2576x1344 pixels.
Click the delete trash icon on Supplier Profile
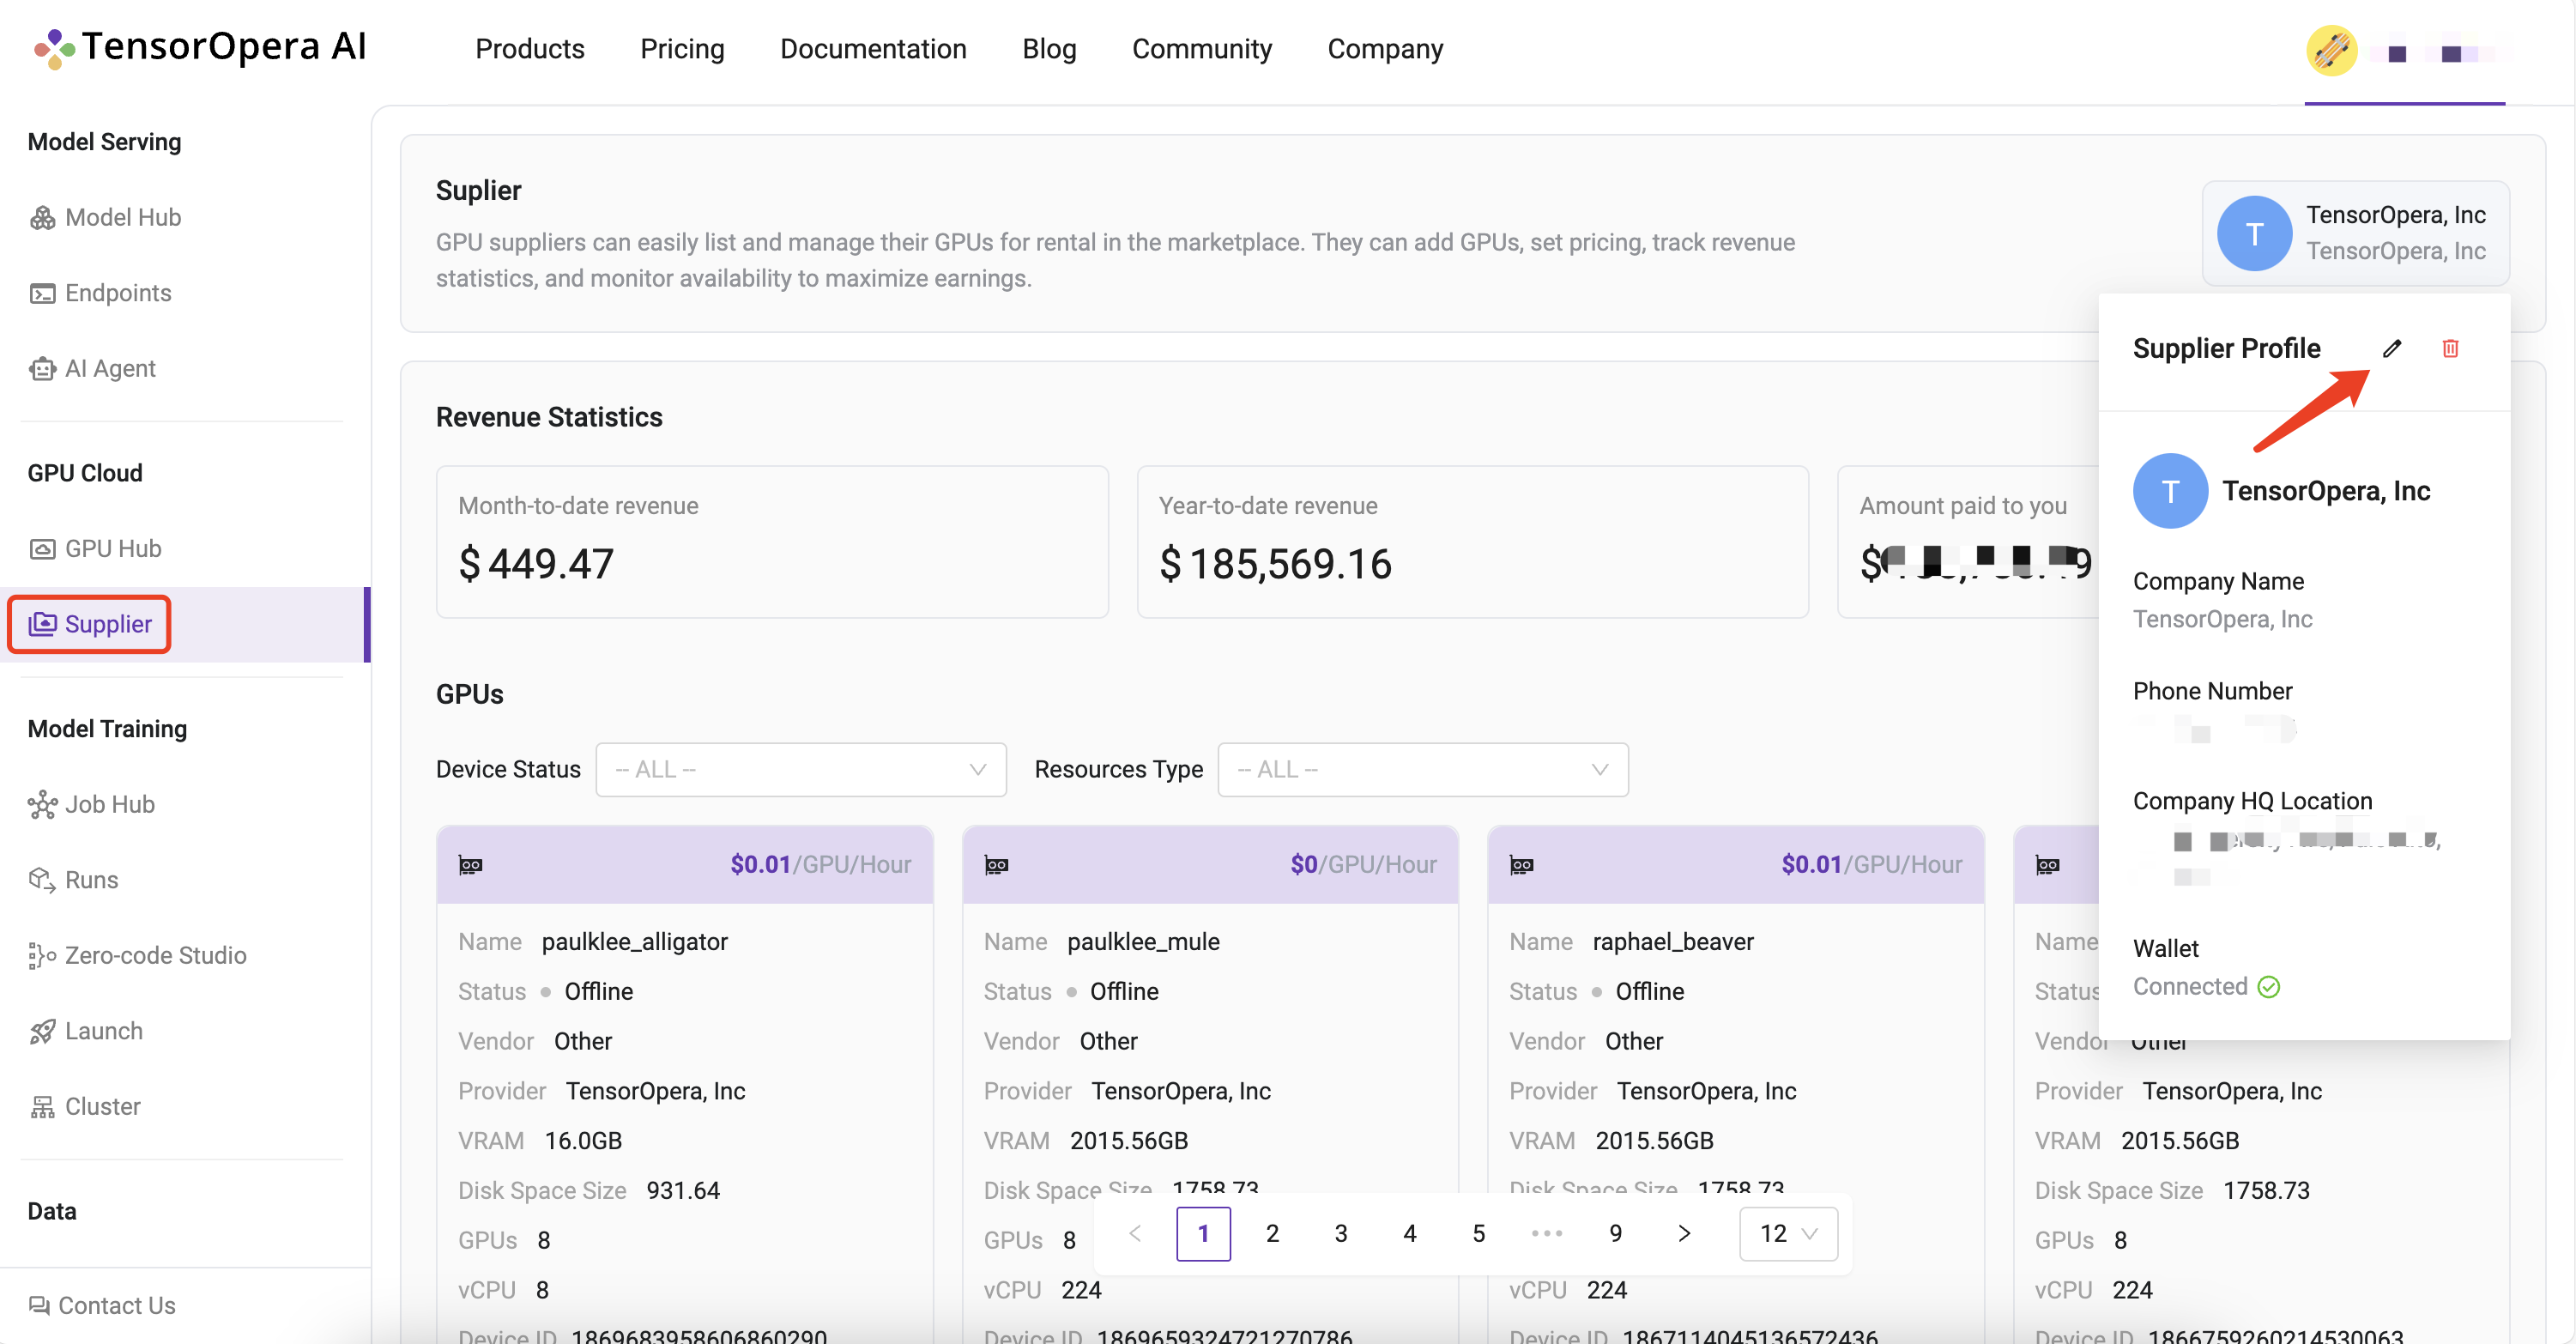[x=2448, y=349]
